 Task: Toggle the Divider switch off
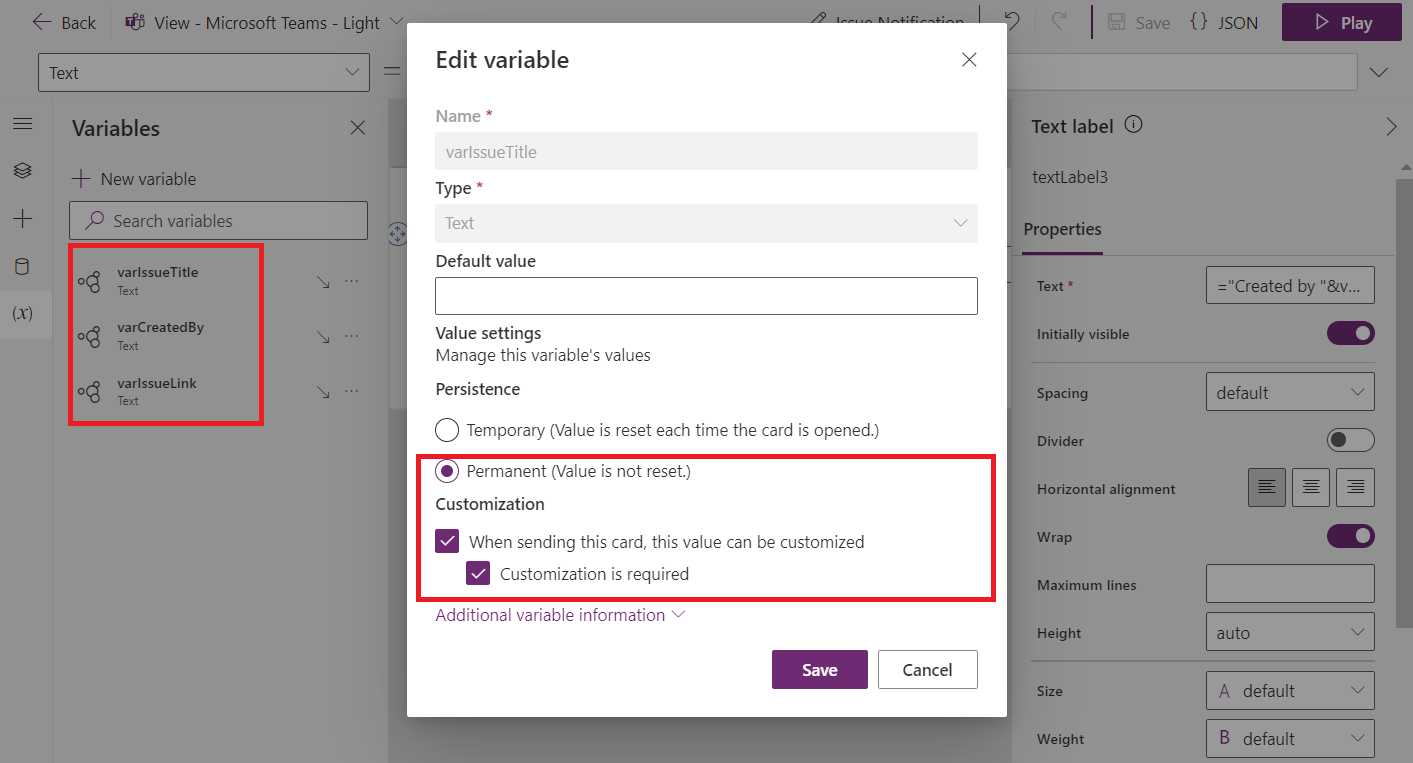click(1351, 439)
